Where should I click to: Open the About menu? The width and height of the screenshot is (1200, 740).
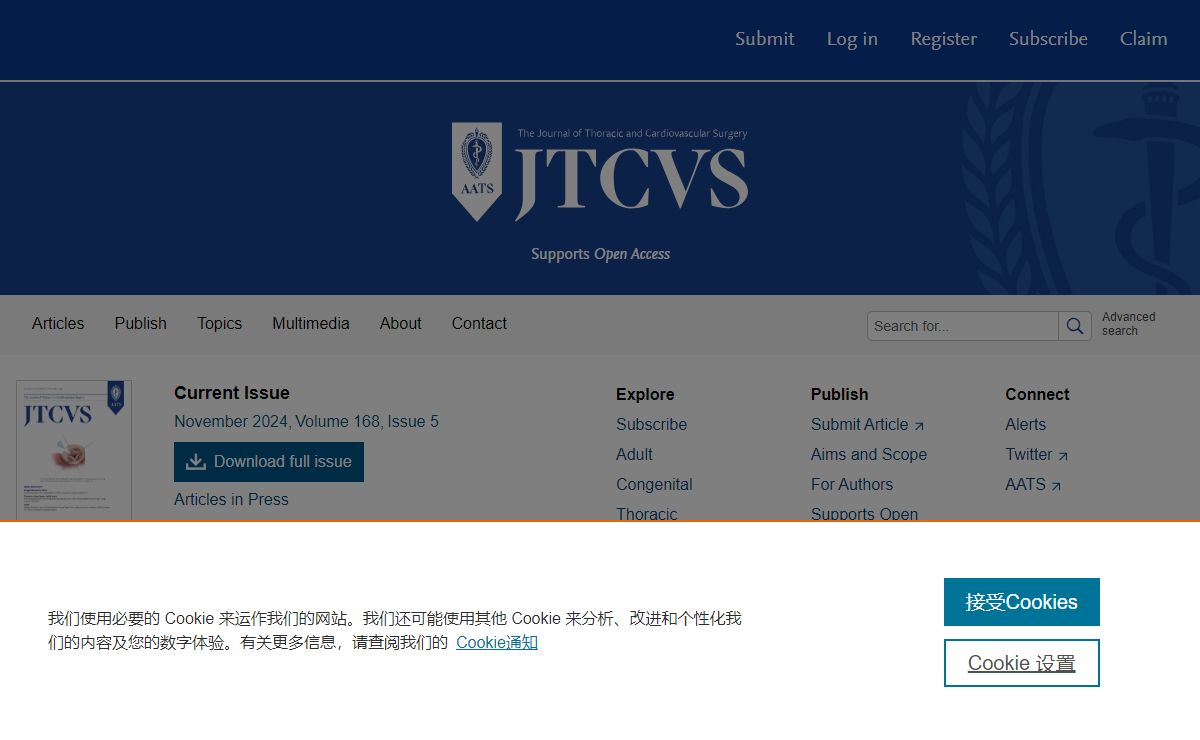401,324
